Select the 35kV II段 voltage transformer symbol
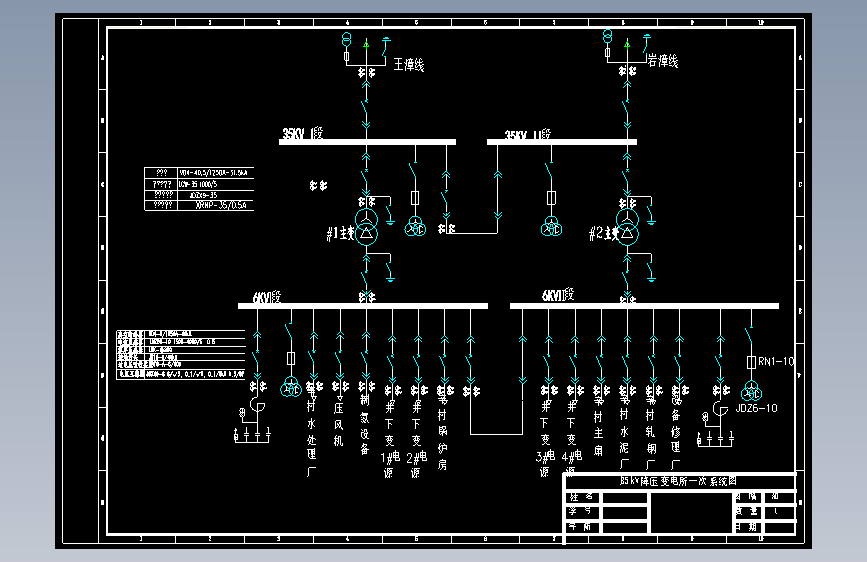 point(551,227)
